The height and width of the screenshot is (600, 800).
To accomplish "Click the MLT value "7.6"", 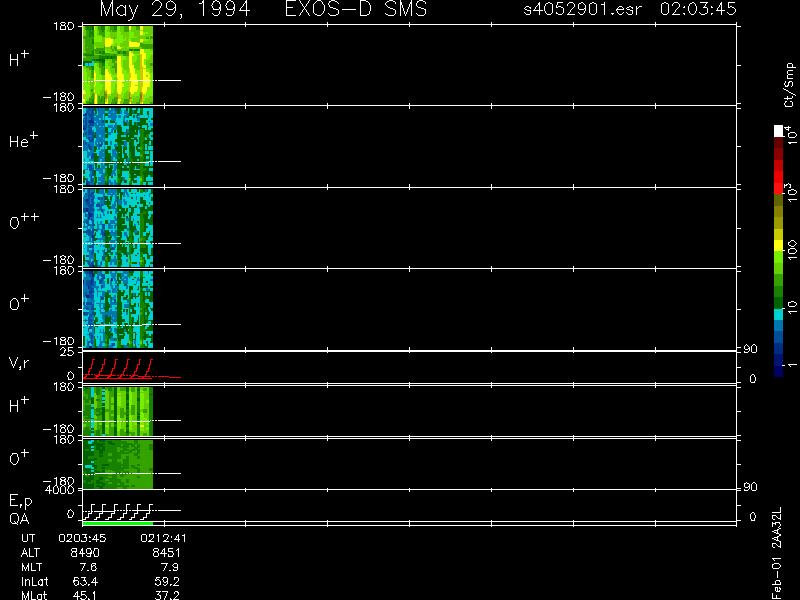I will [x=88, y=567].
